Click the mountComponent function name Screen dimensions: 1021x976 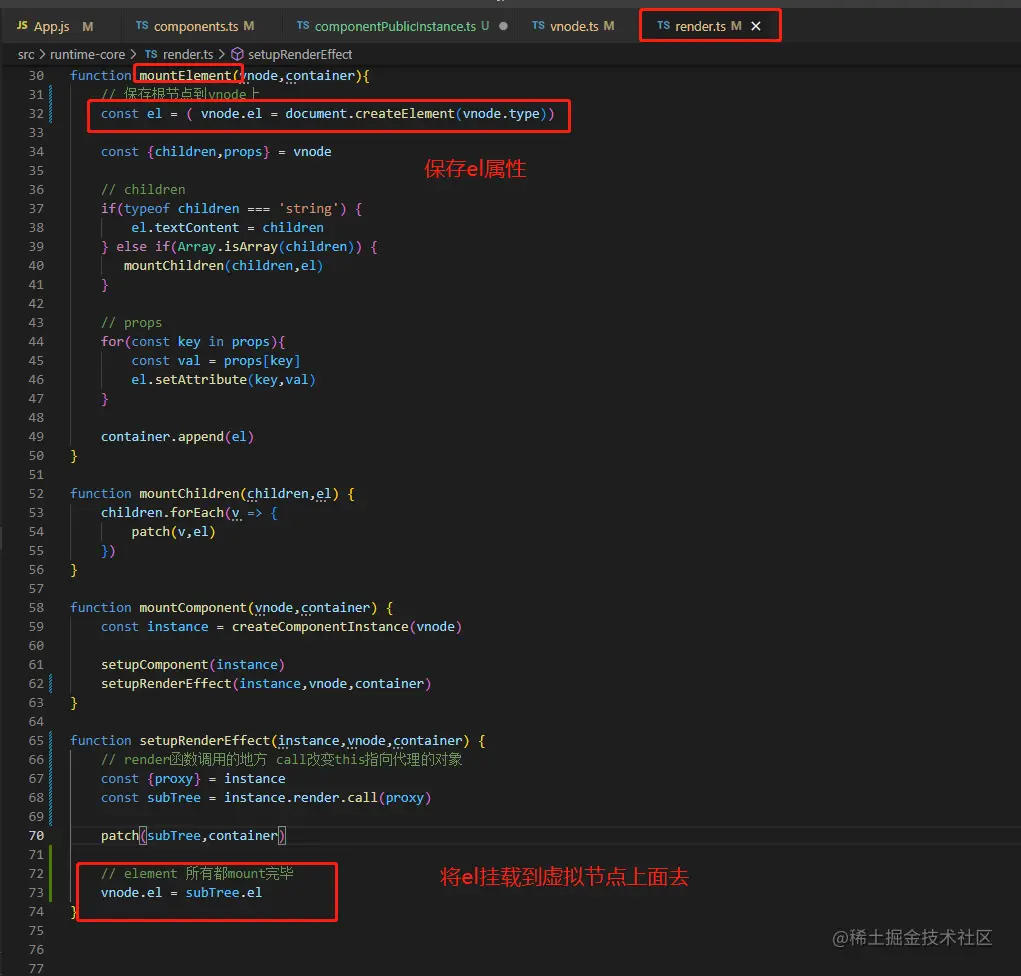tap(193, 607)
